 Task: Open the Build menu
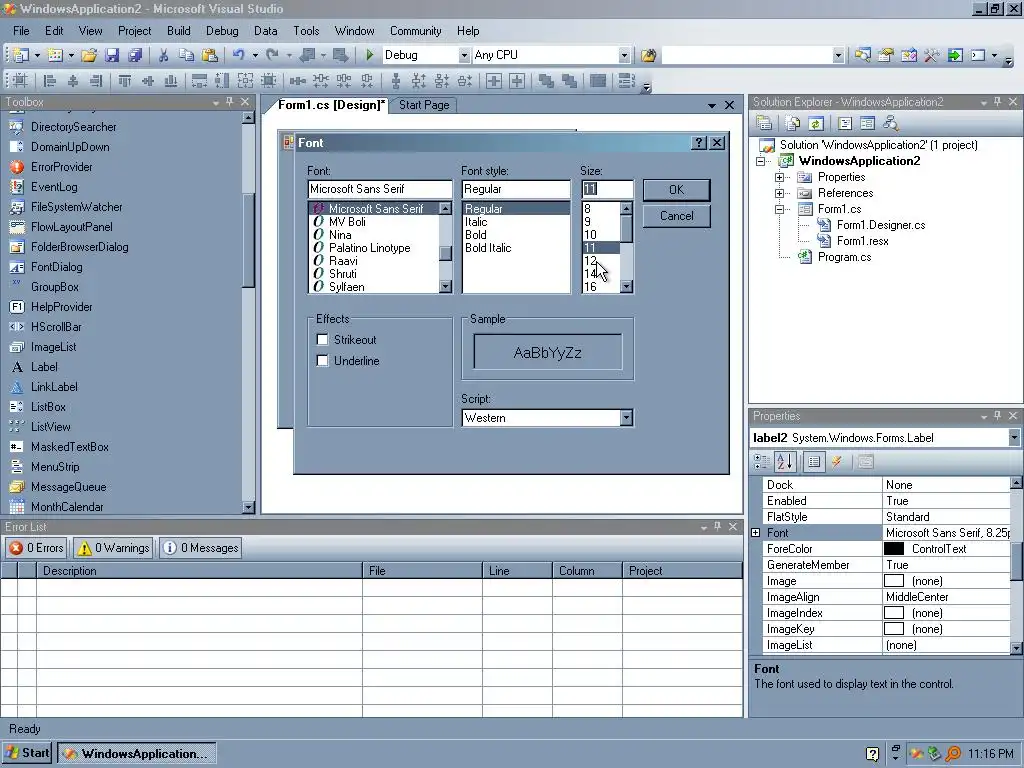click(178, 31)
